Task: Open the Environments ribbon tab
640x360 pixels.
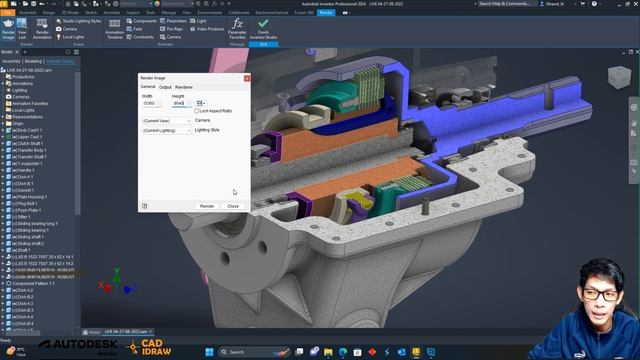Action: coord(210,13)
